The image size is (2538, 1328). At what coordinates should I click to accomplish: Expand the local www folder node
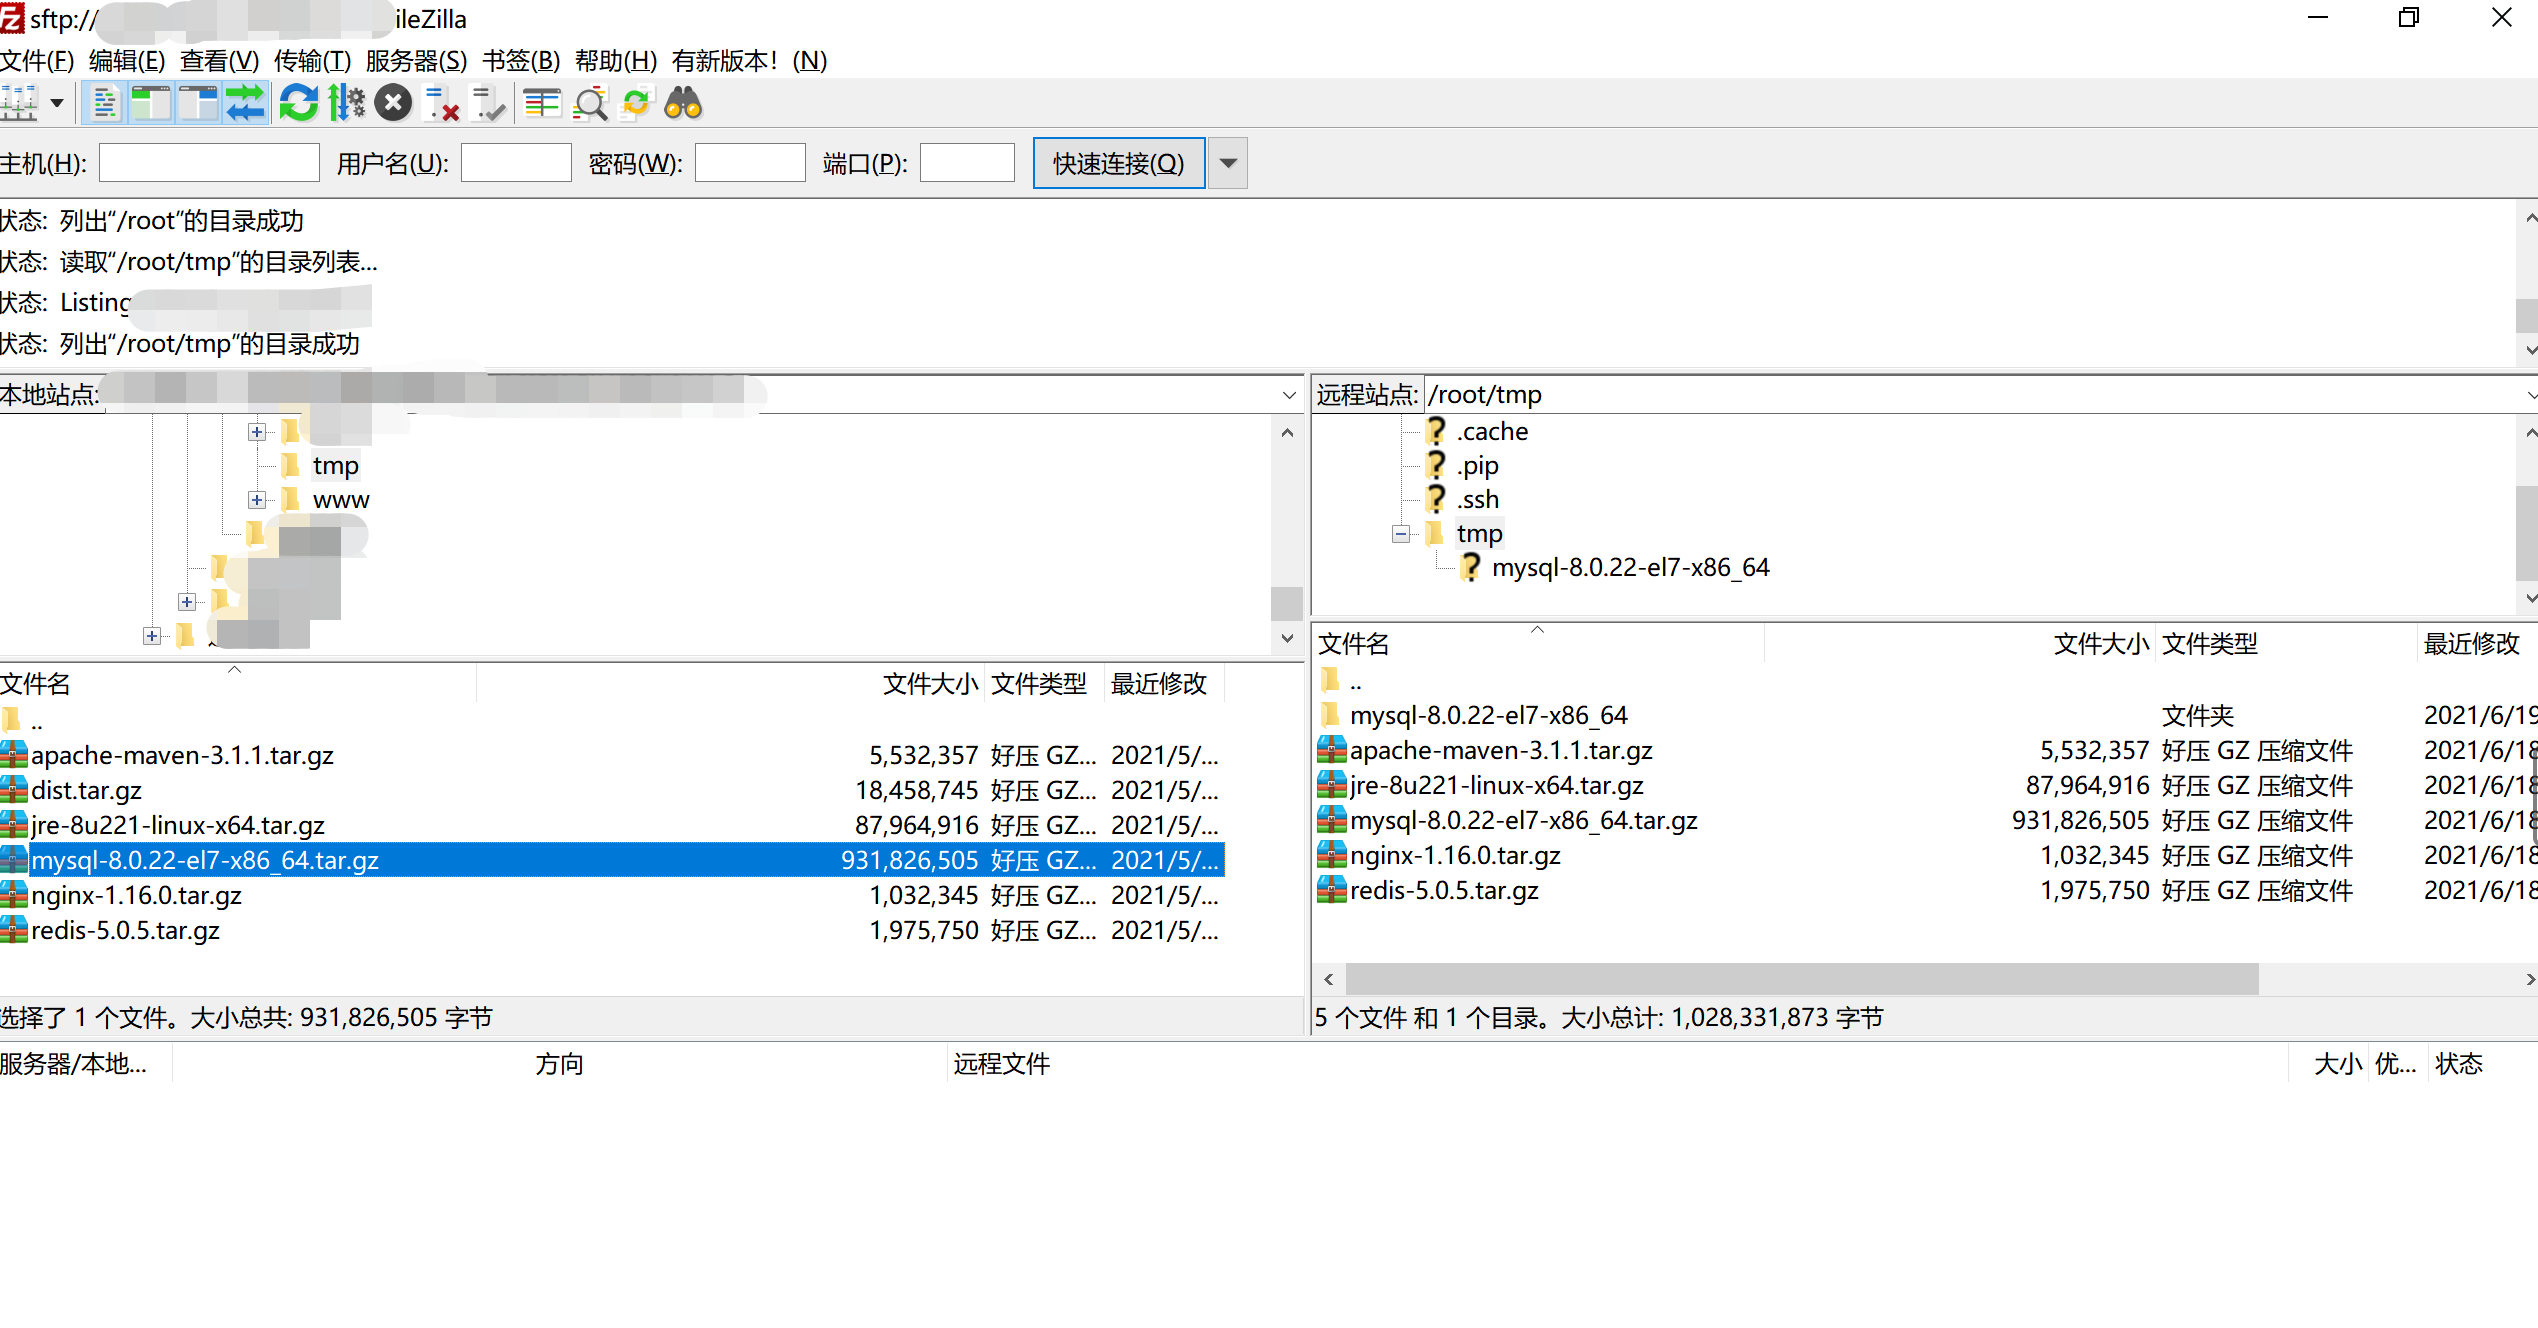(x=257, y=500)
